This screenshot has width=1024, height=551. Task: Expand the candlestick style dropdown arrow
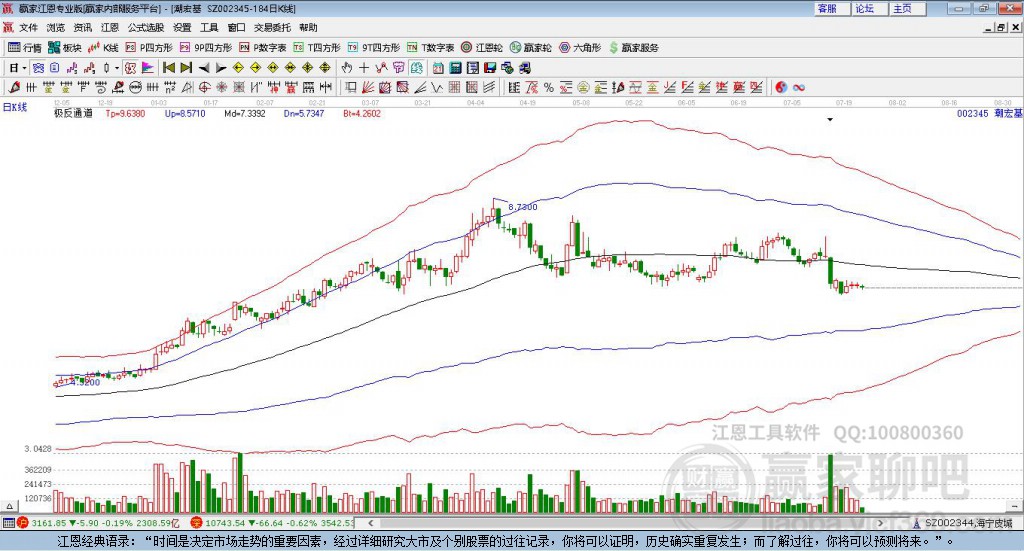[x=117, y=68]
